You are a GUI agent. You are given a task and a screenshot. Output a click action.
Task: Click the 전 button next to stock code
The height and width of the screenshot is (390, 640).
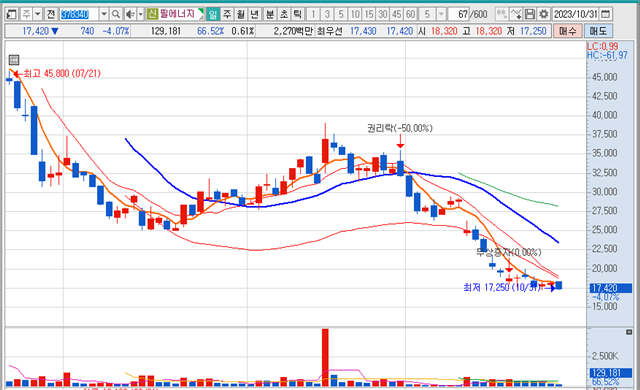point(51,15)
